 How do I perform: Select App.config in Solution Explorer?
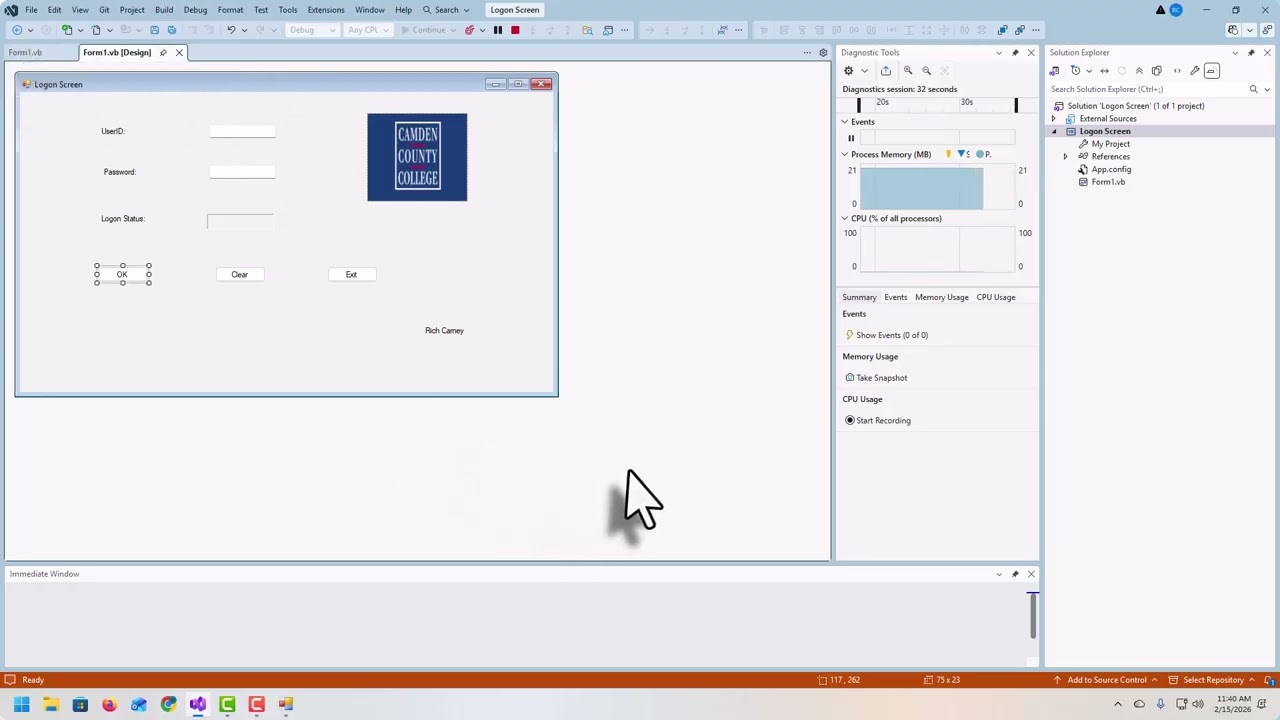[x=1111, y=170]
